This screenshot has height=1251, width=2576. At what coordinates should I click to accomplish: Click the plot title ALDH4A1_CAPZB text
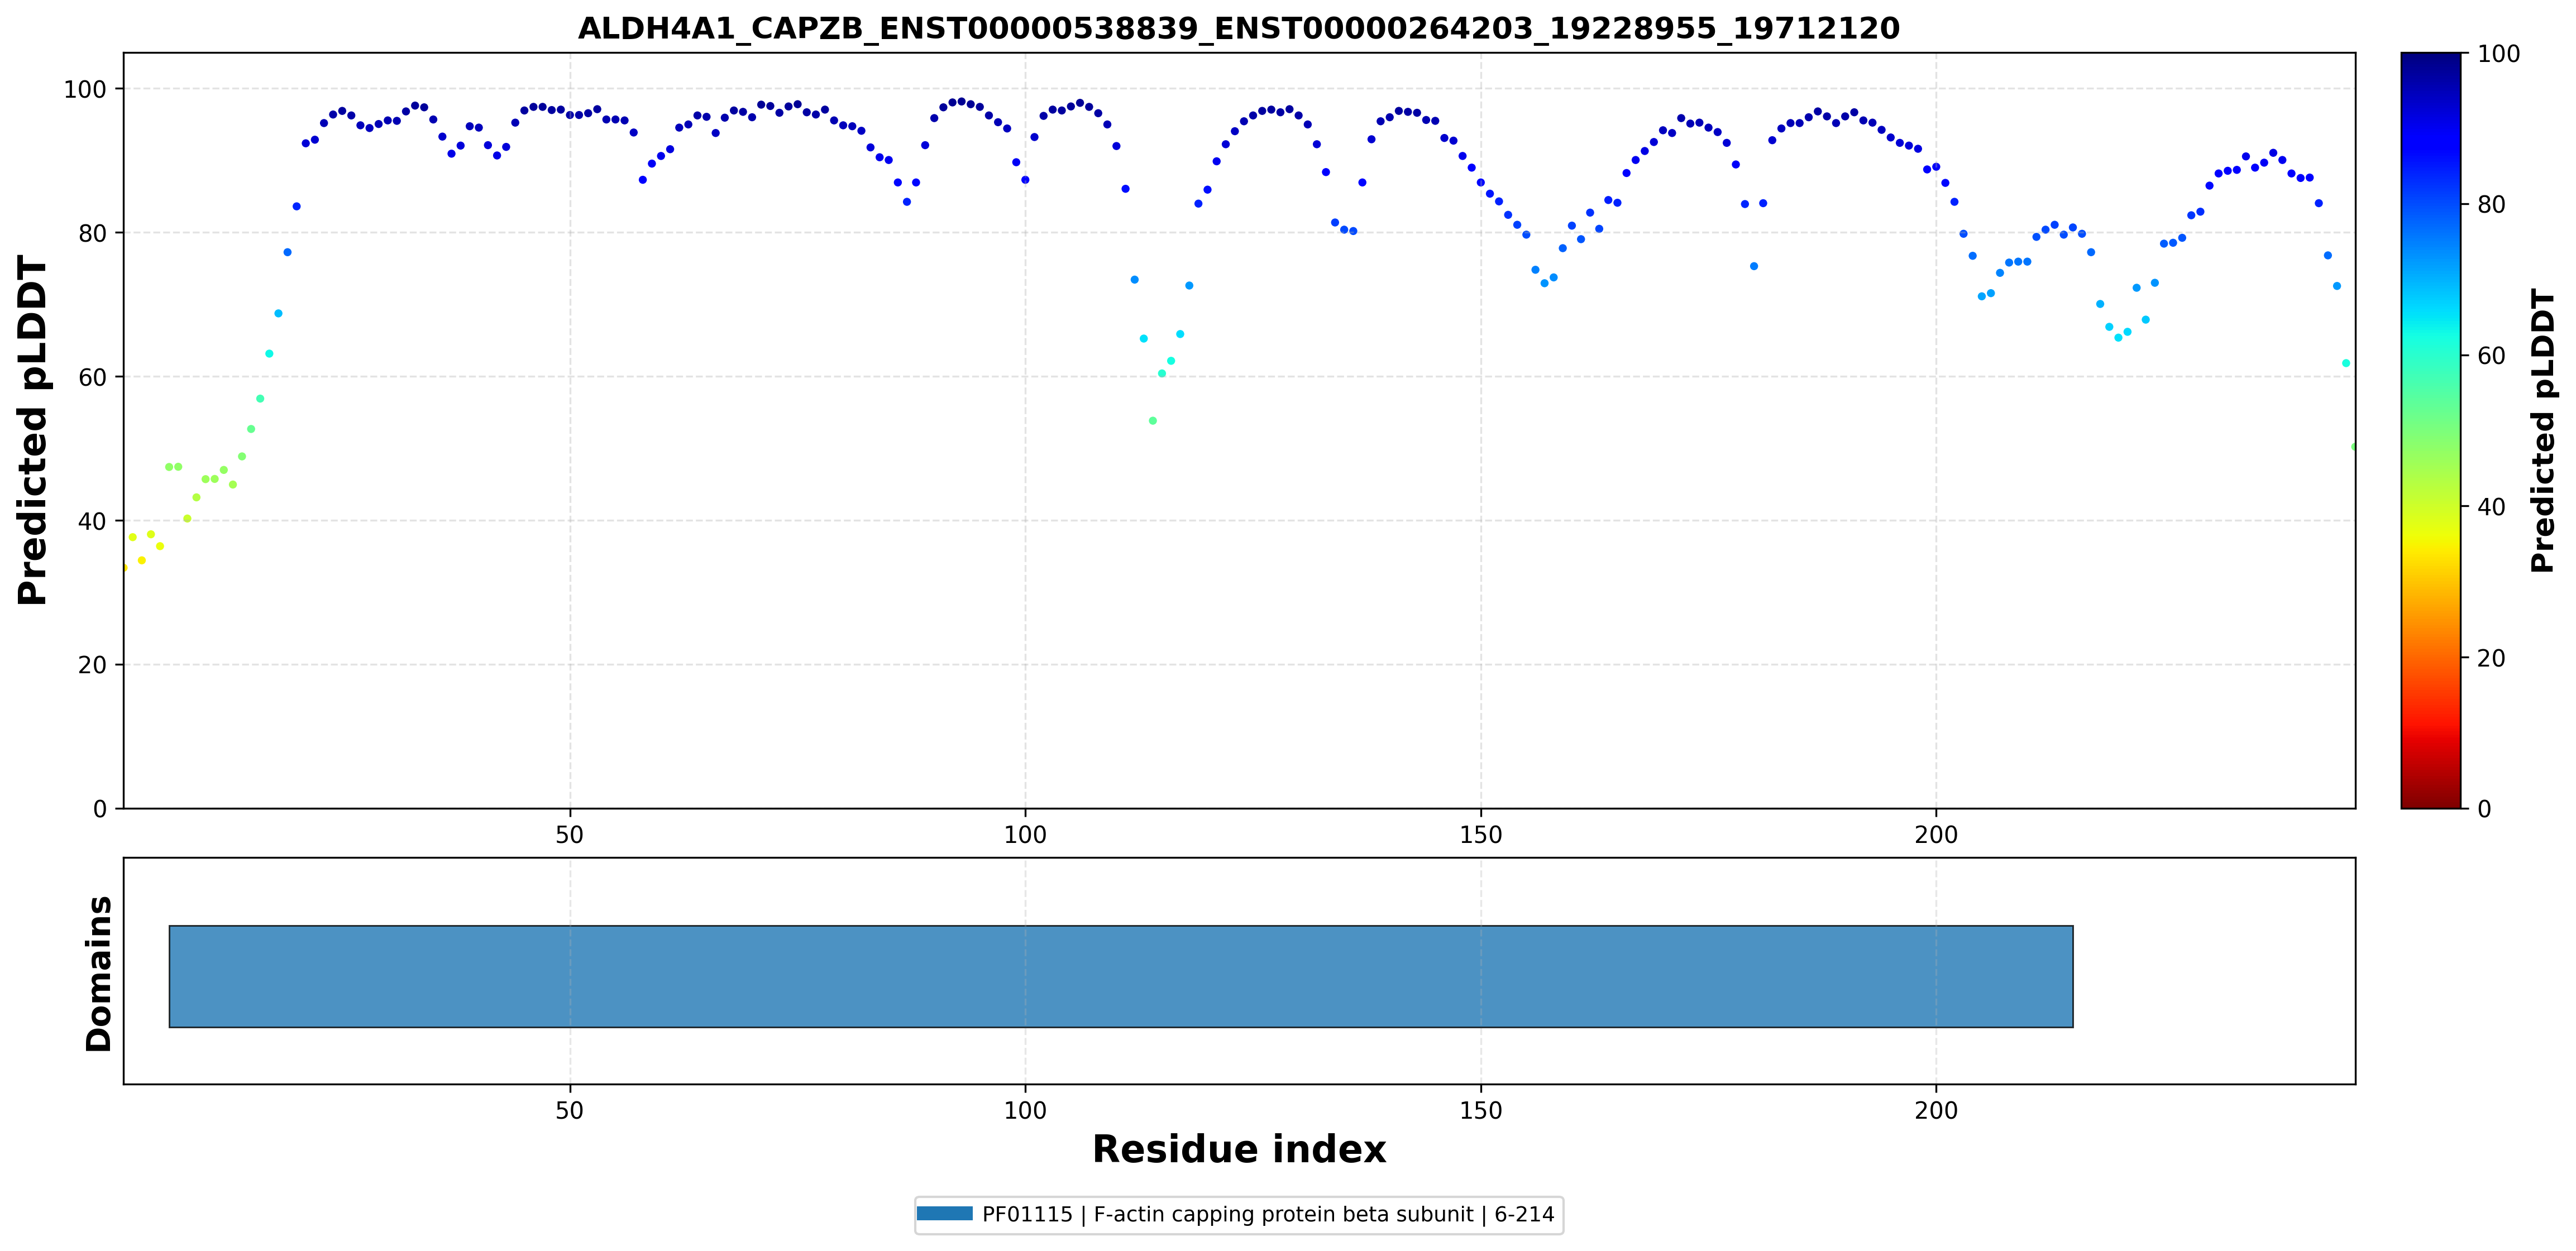tap(1238, 28)
